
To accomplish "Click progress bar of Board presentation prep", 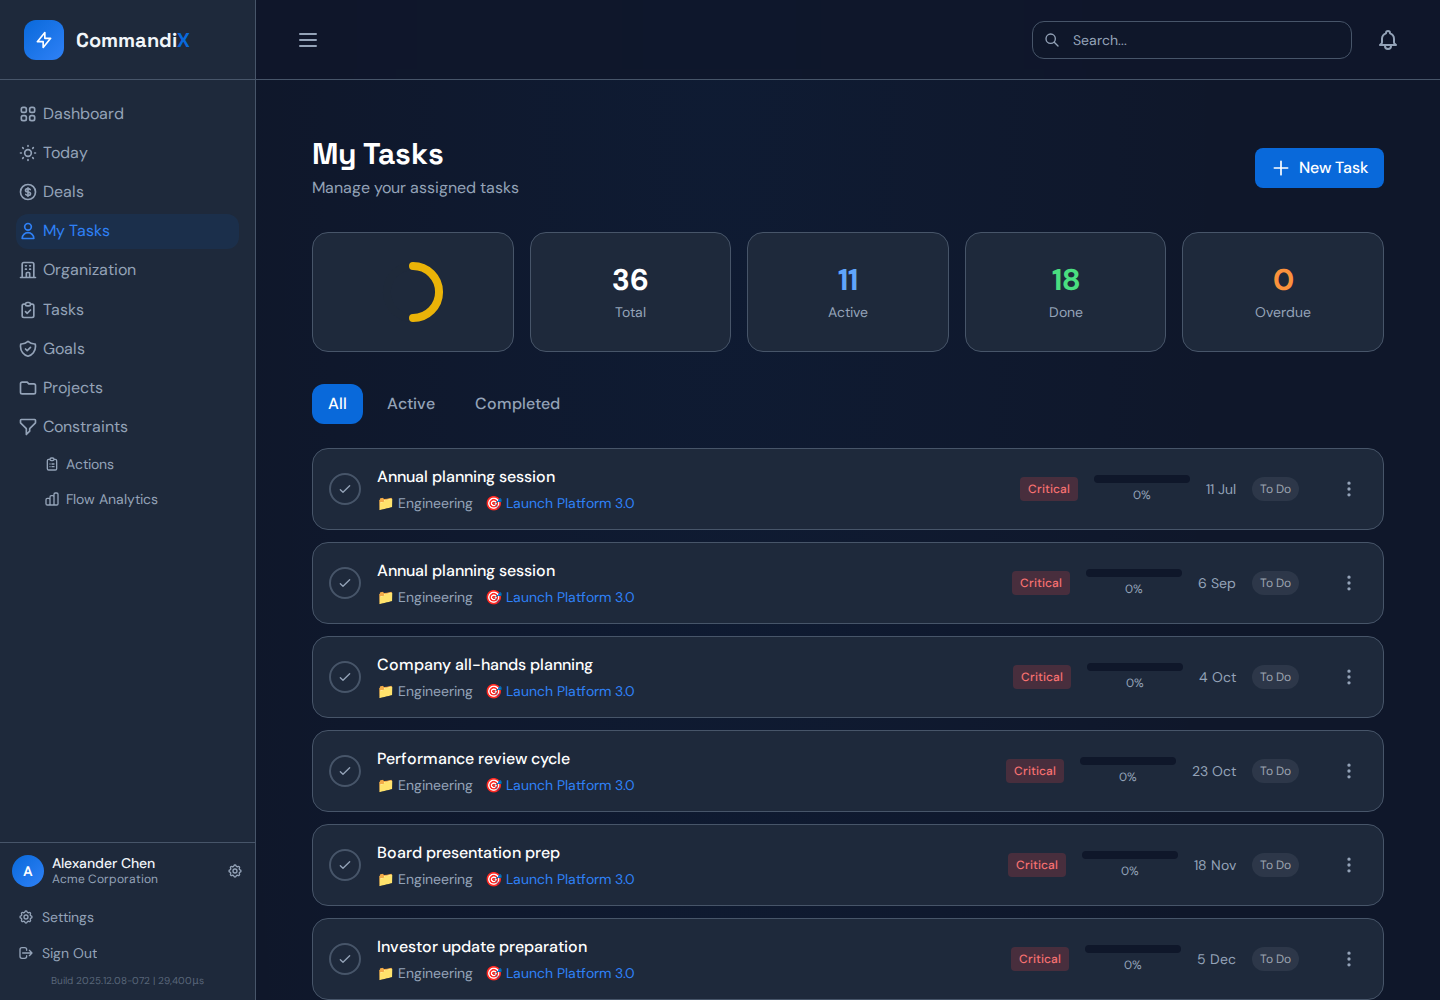I will click(1130, 855).
